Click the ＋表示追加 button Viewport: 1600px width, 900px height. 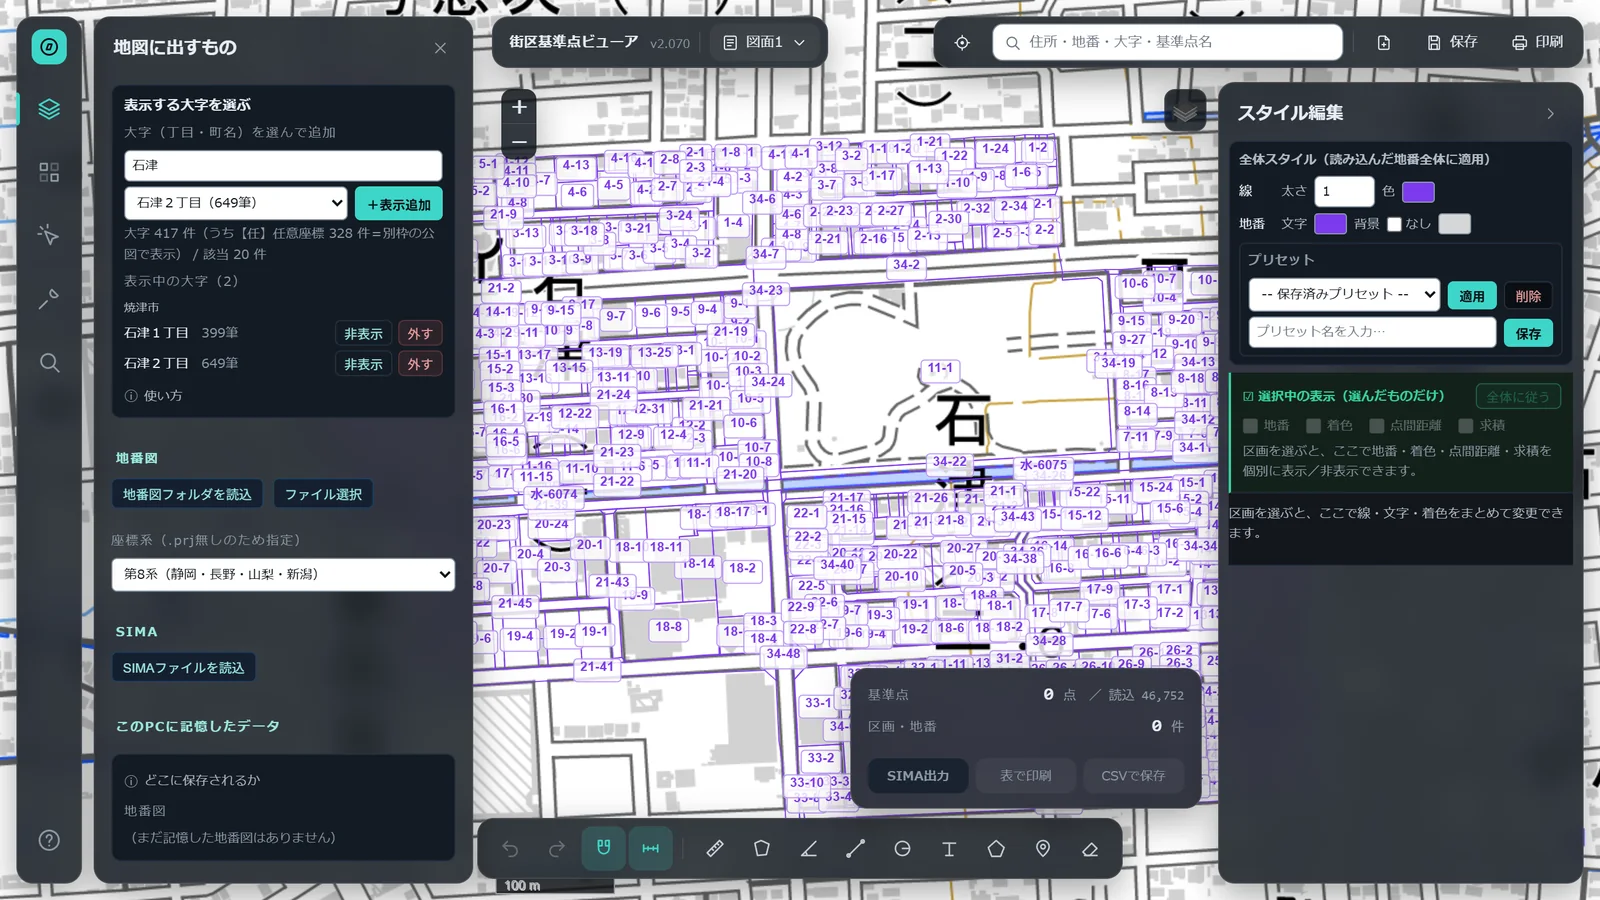[x=399, y=204]
